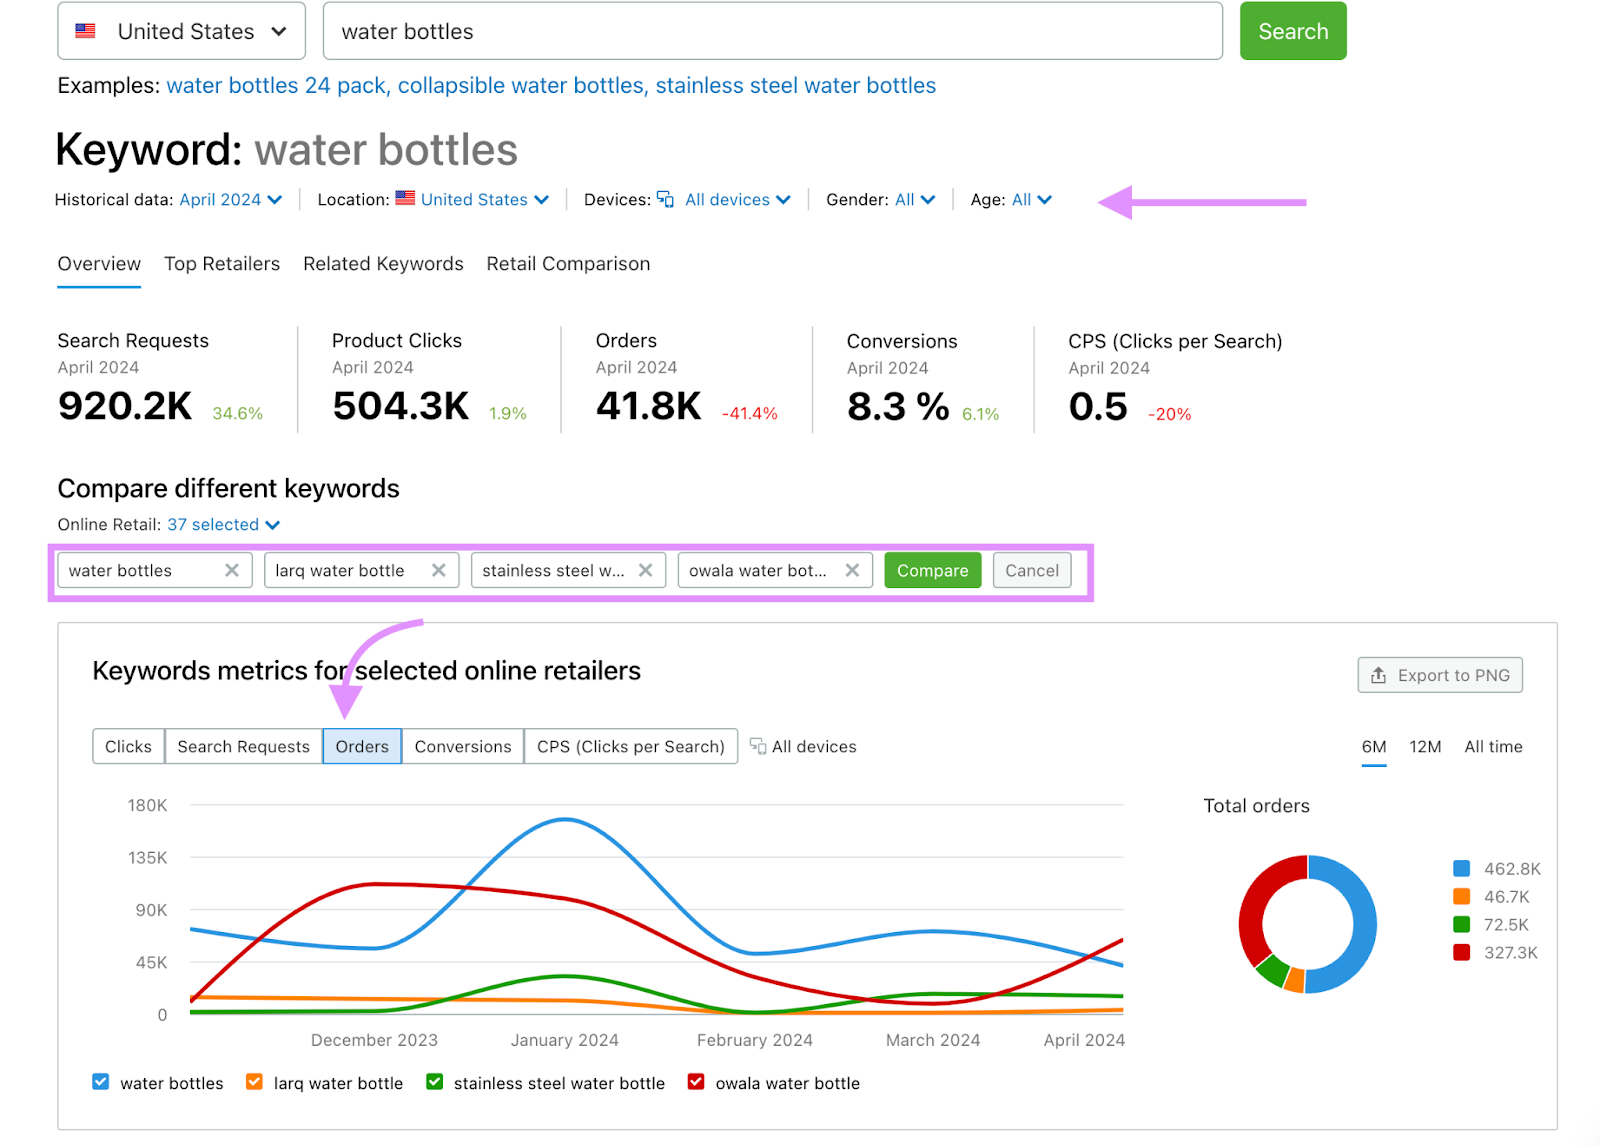
Task: Clear the owala water bottle keyword
Action: [x=852, y=570]
